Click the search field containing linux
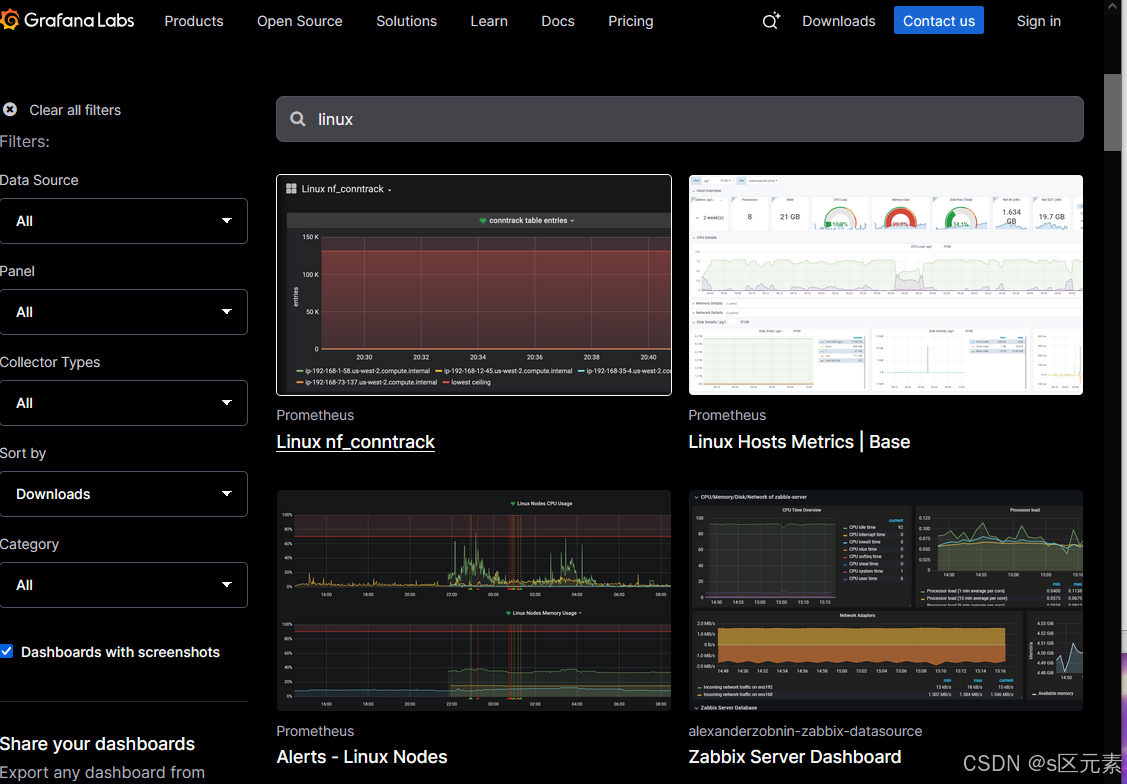 [x=680, y=119]
